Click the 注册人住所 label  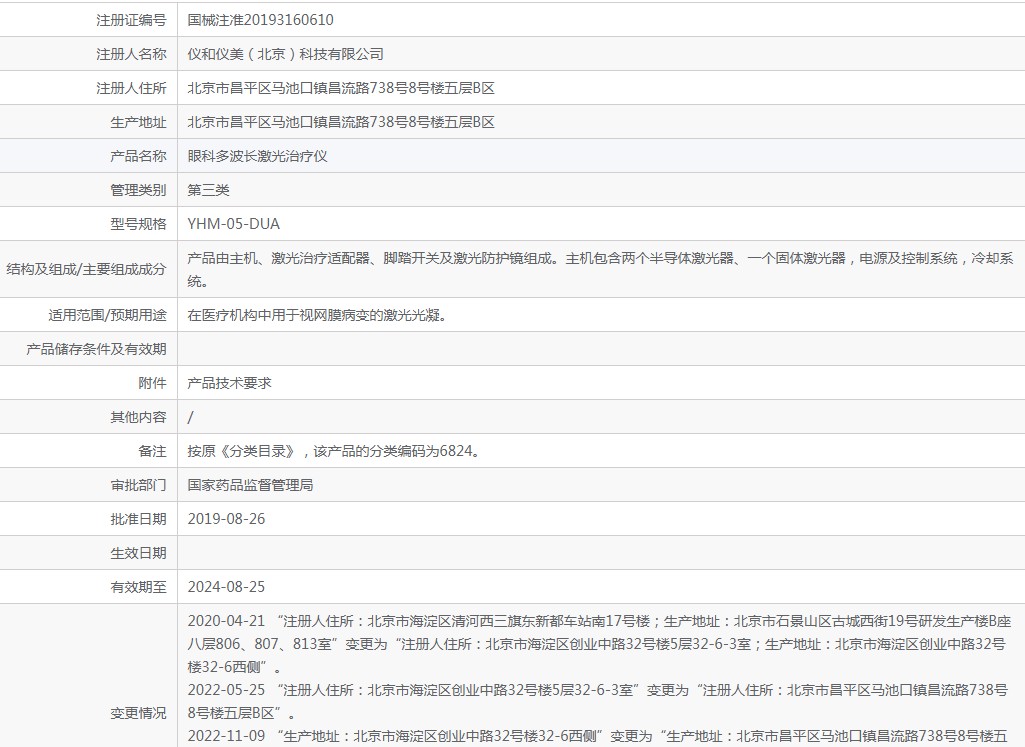click(x=131, y=88)
